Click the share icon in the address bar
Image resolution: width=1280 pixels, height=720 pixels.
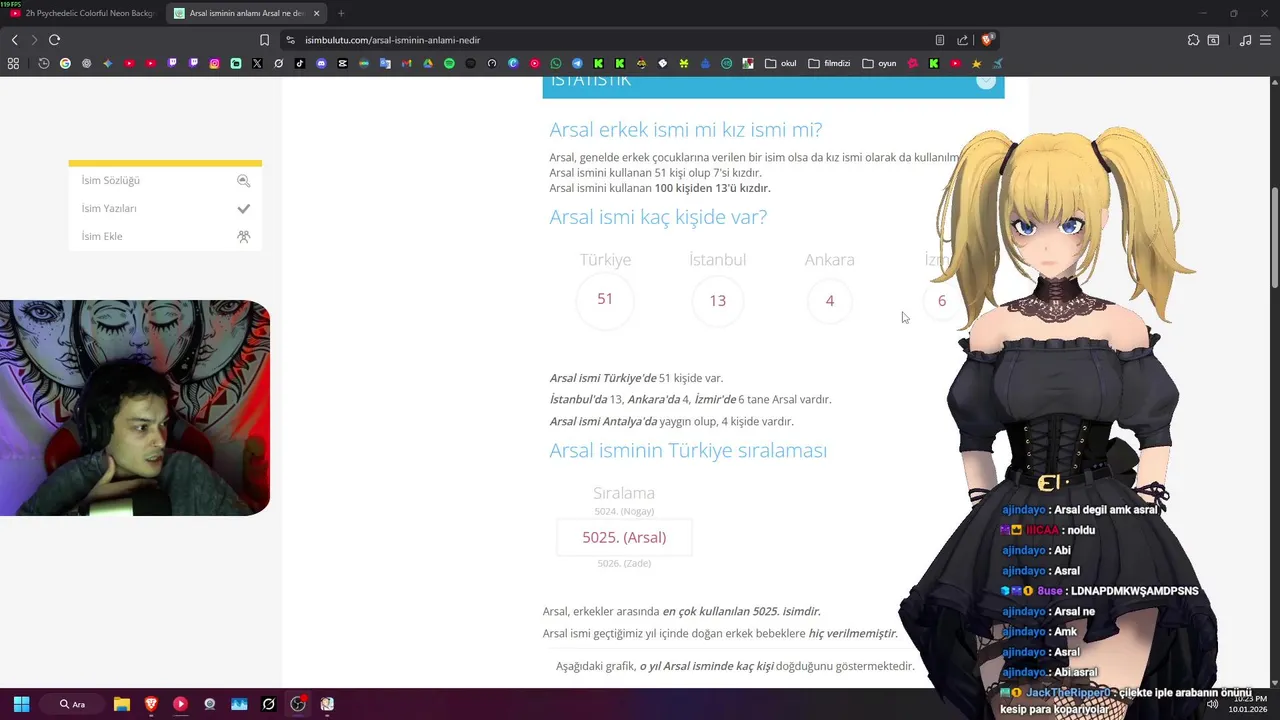point(962,40)
